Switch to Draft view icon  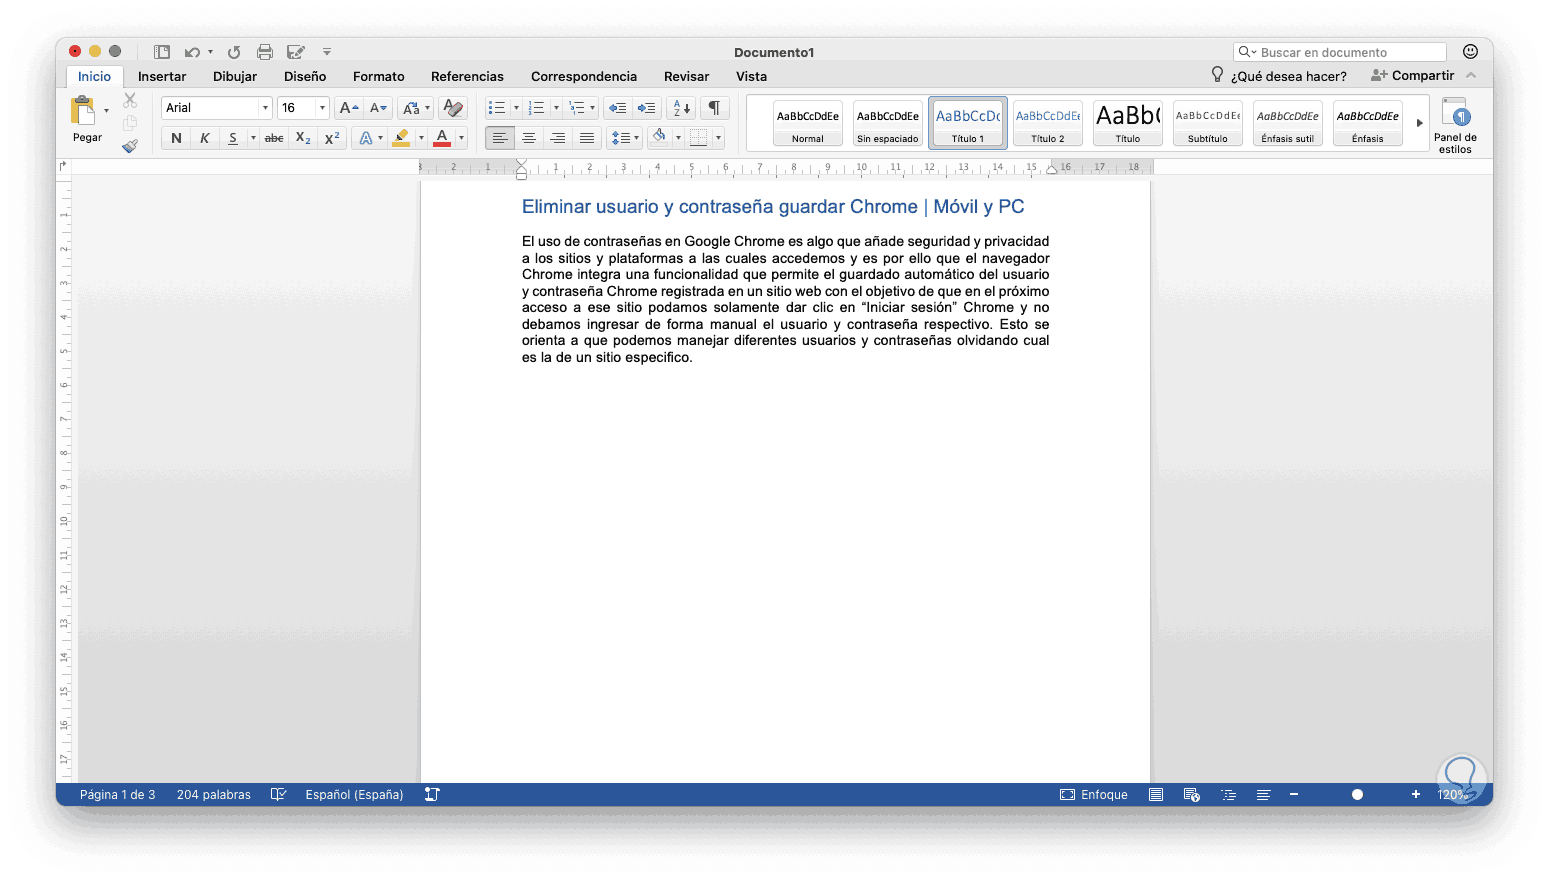(1264, 795)
